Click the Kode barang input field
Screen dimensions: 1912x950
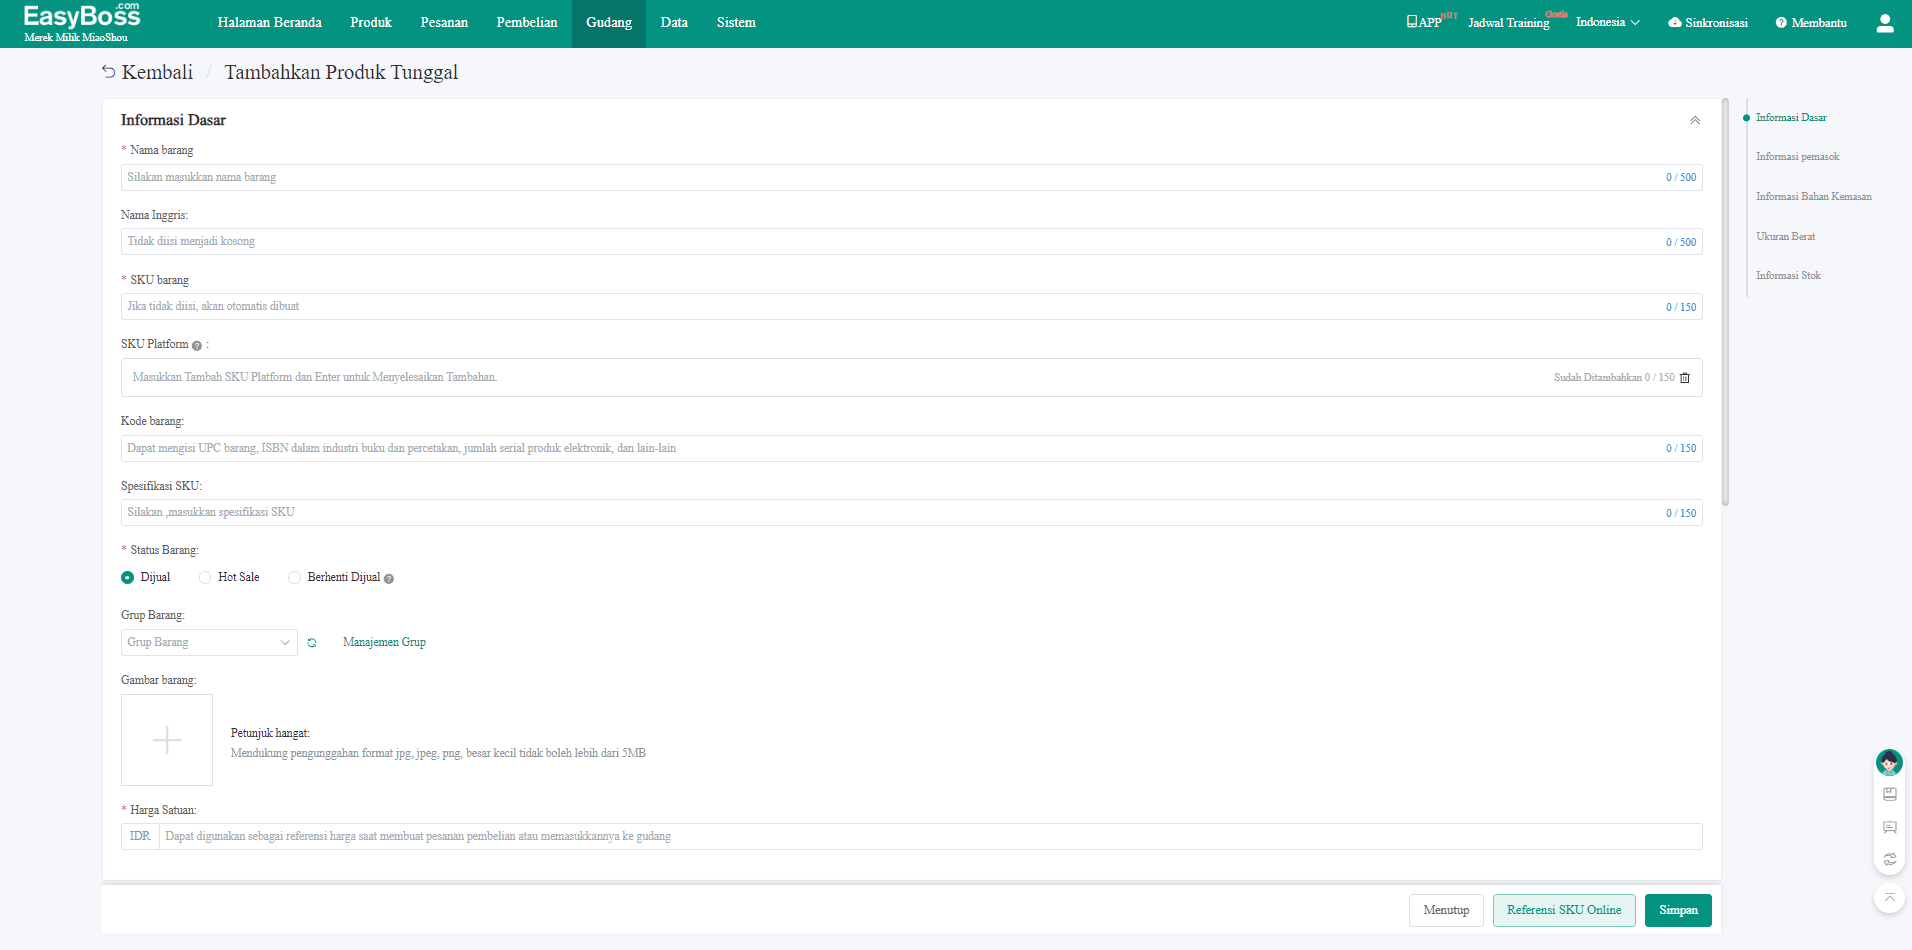pos(911,448)
